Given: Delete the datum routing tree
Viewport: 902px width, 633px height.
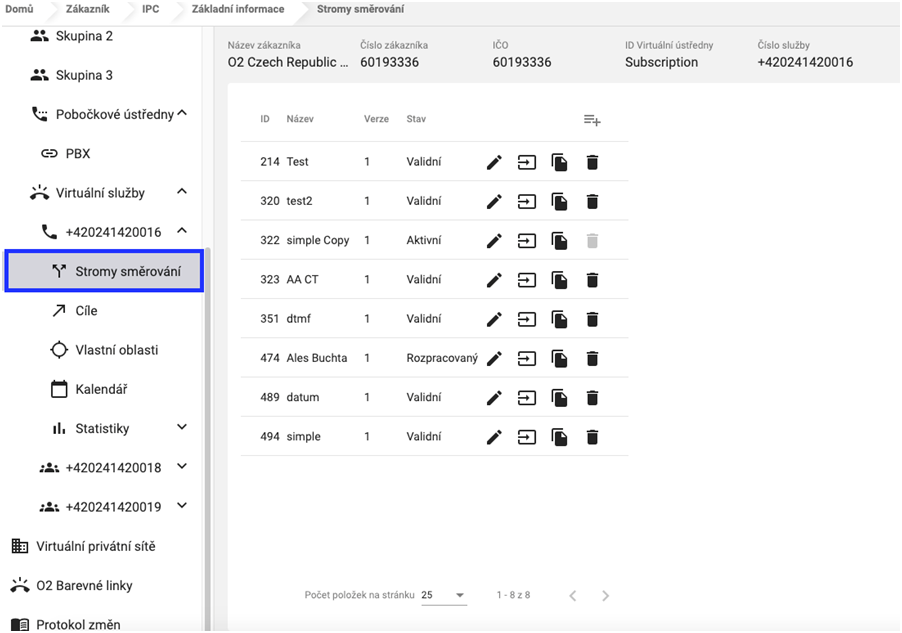Looking at the screenshot, I should [592, 397].
